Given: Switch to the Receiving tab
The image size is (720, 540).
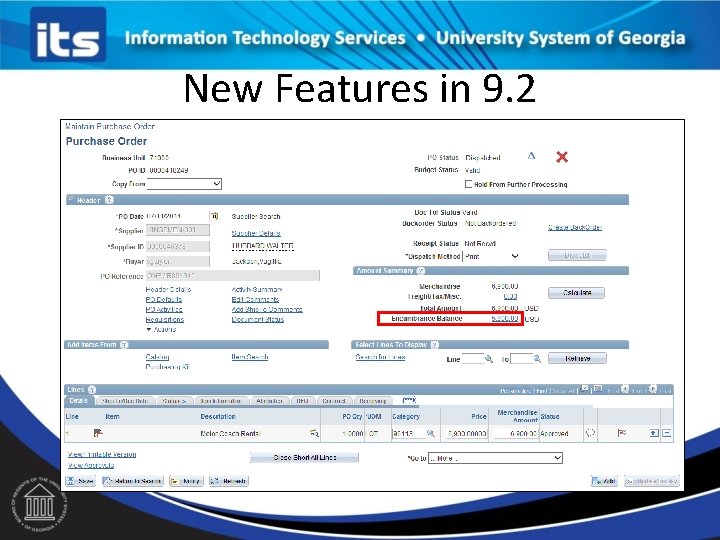Looking at the screenshot, I should point(373,401).
